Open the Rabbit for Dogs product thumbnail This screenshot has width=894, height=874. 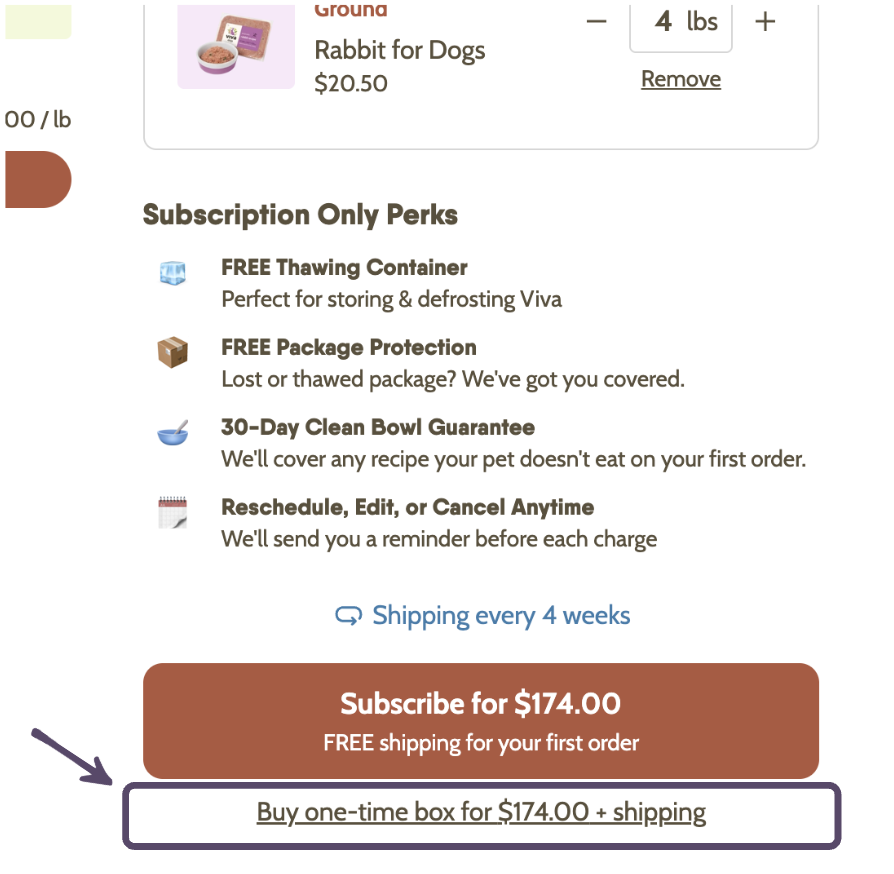[x=236, y=45]
